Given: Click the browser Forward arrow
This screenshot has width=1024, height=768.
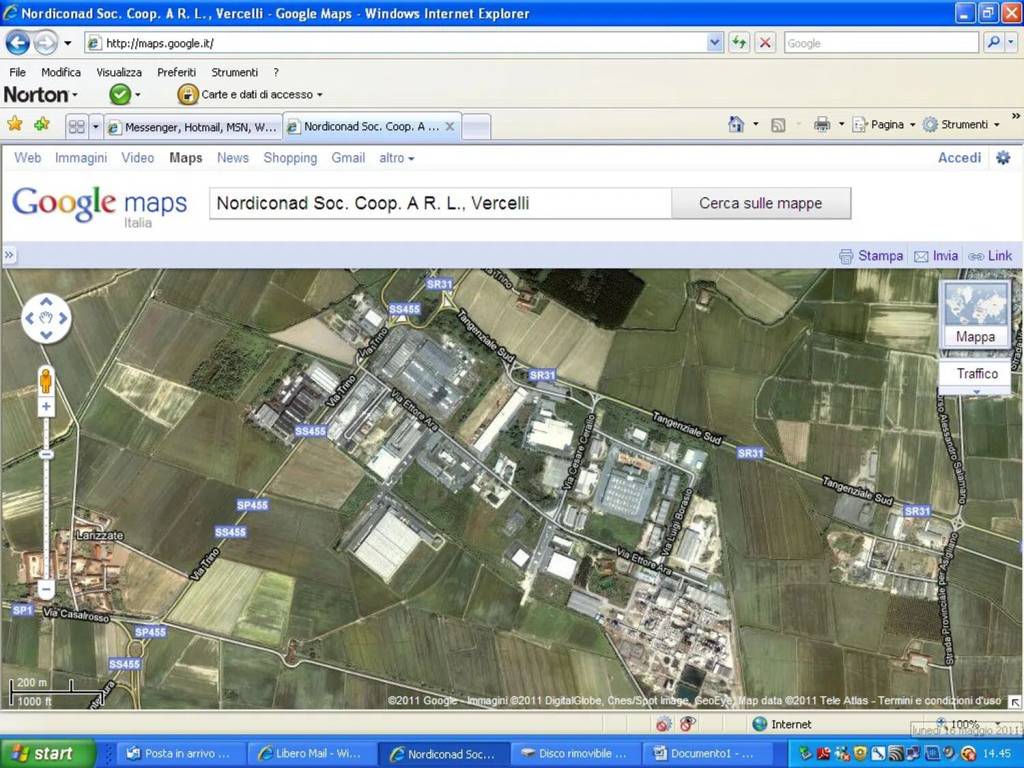Looking at the screenshot, I should [x=45, y=44].
